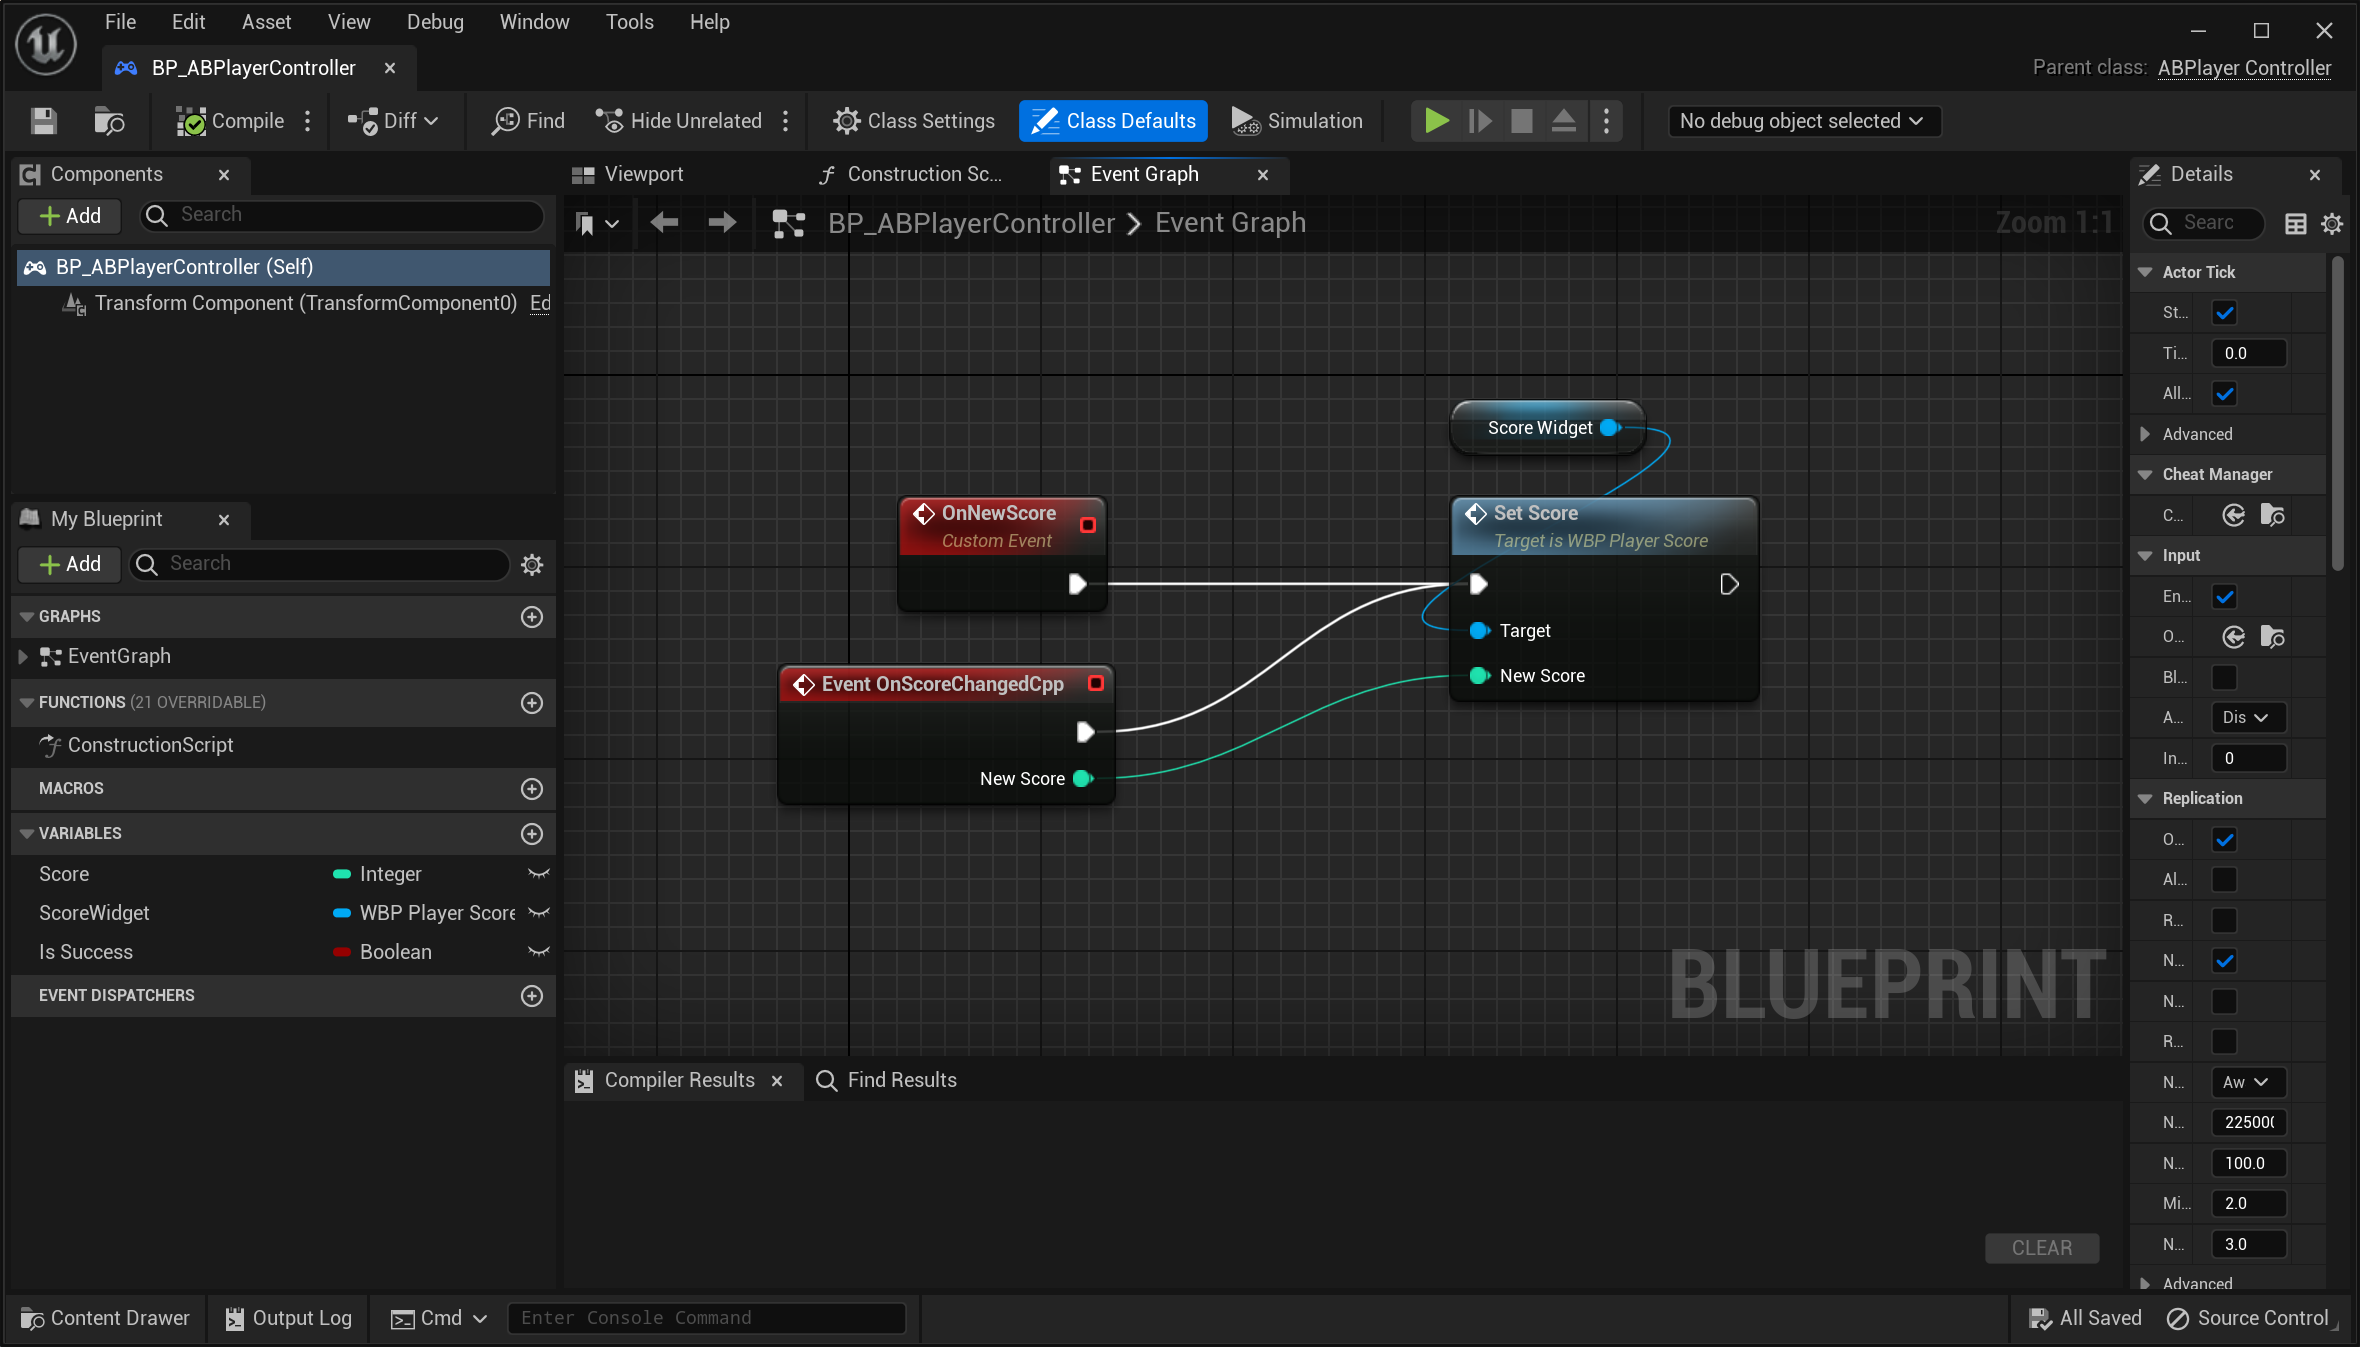Open Details panel settings gear

[2332, 224]
